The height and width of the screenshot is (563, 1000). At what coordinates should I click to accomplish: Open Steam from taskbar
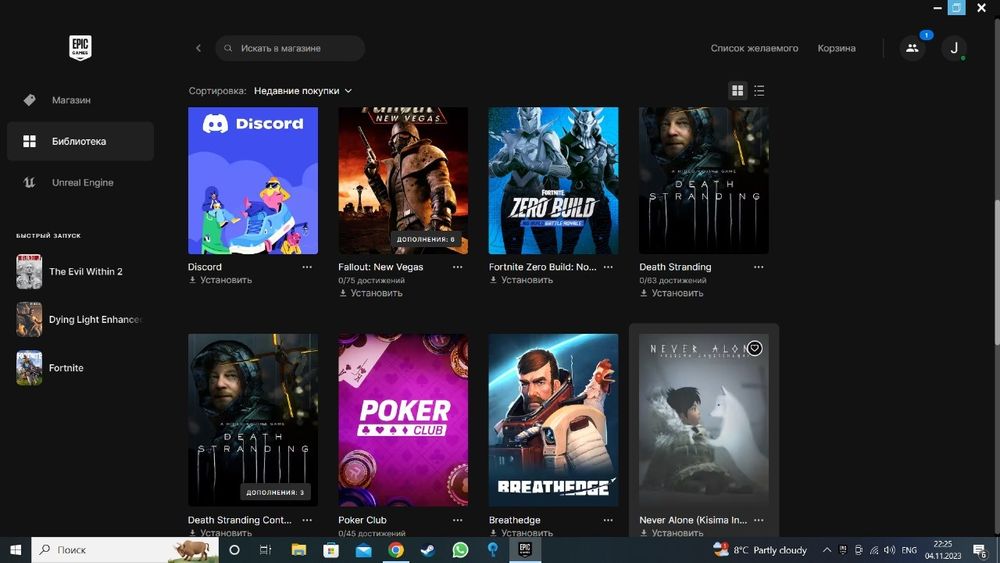point(428,550)
